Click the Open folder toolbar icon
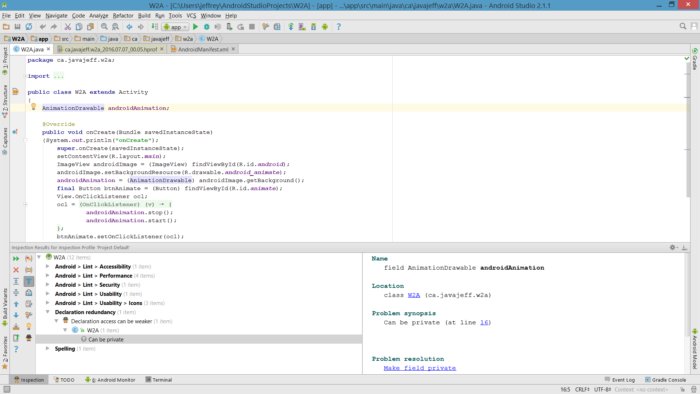Viewport: 700px width, 394px height. point(6,27)
